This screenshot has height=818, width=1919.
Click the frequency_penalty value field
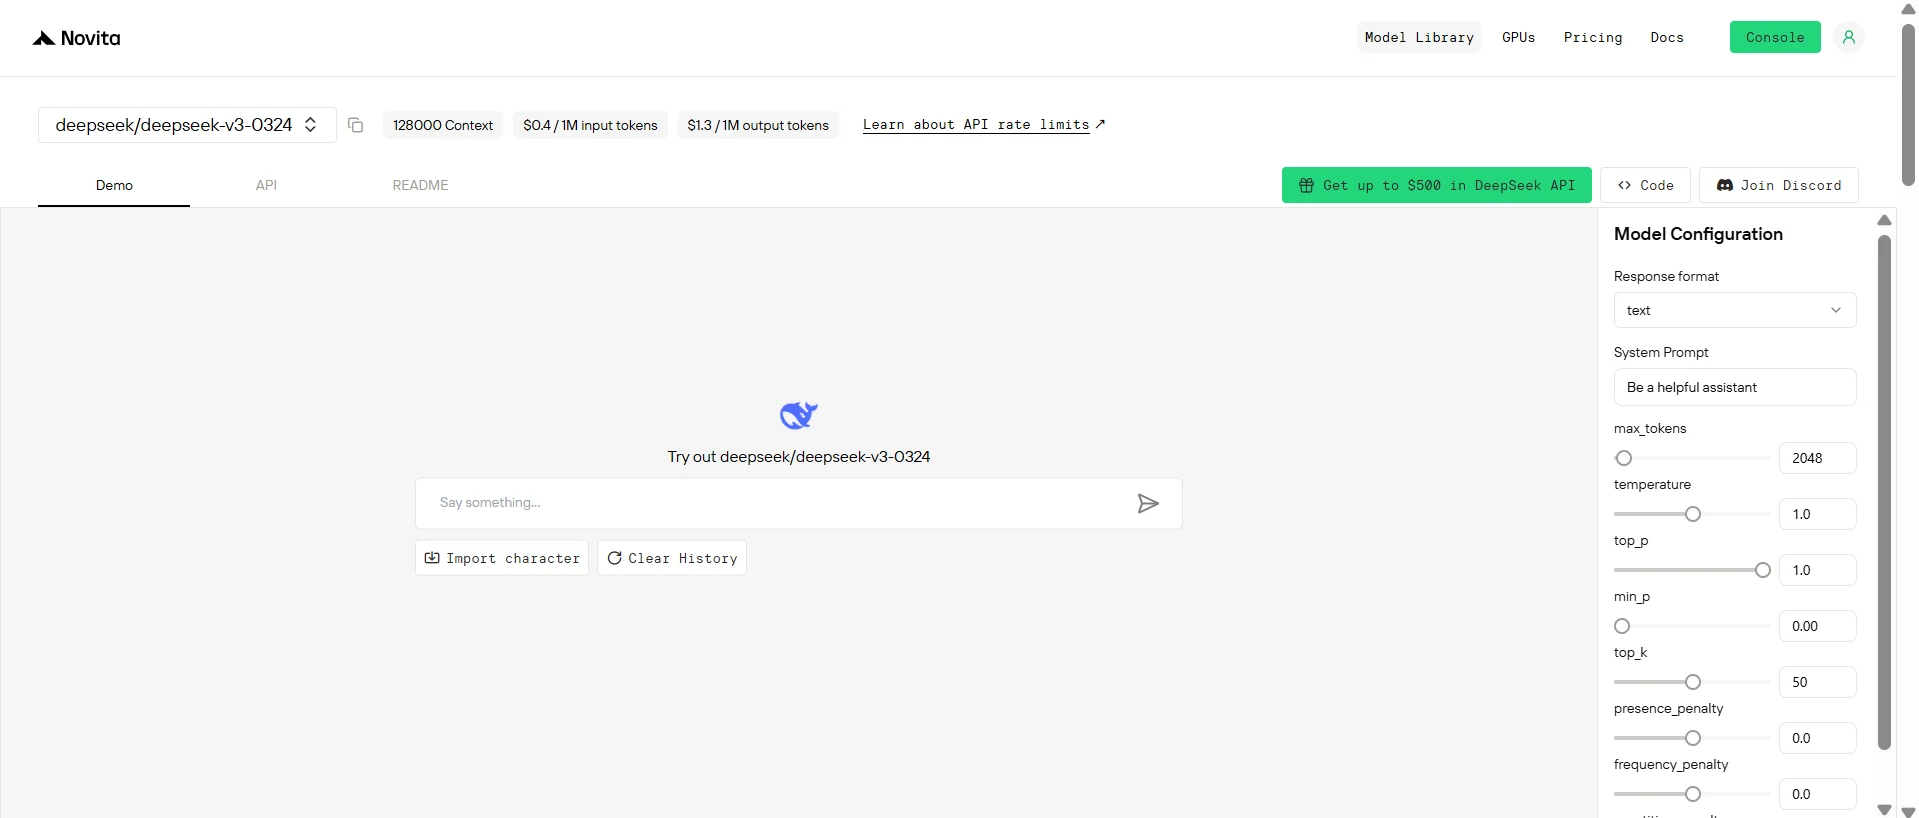1818,794
